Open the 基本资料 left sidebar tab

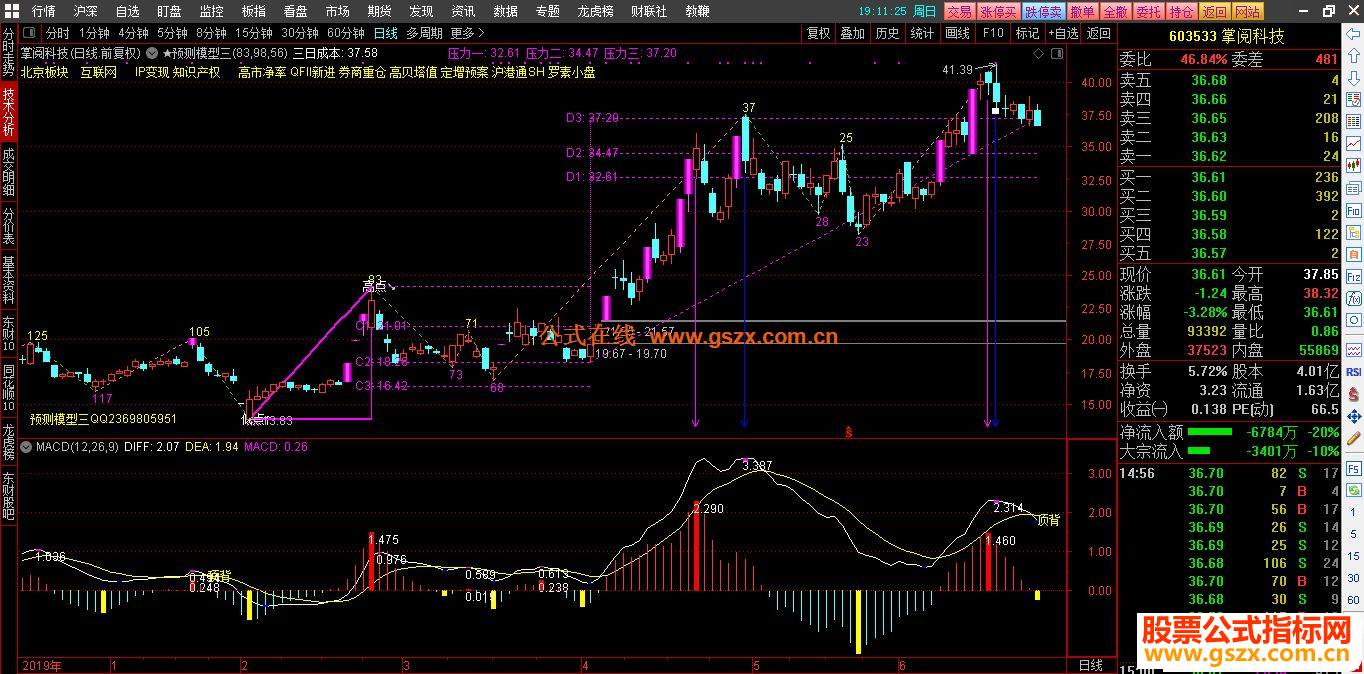tap(8, 280)
